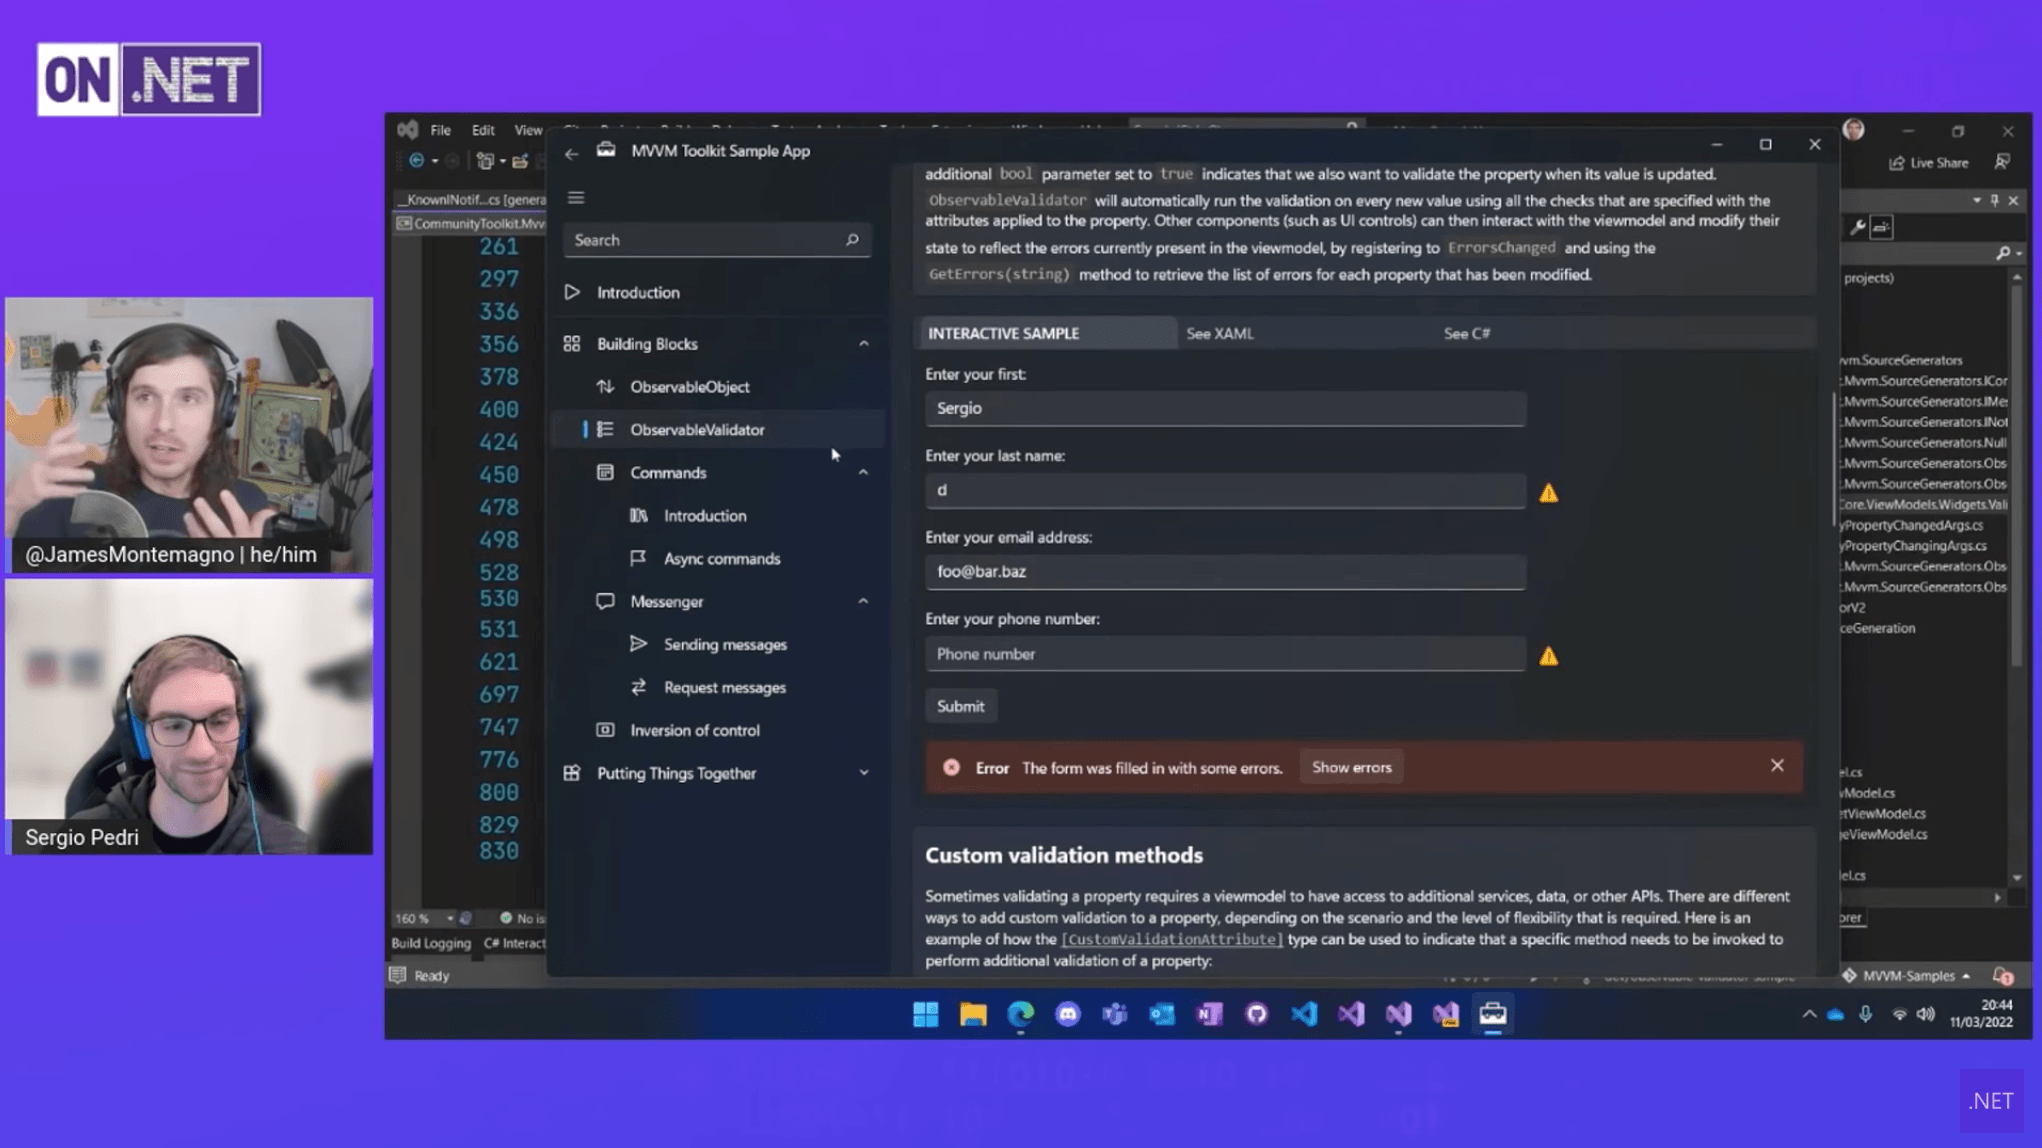Switch to the Interactive Sample tab
Screen dimensions: 2042x1148
tap(1047, 334)
